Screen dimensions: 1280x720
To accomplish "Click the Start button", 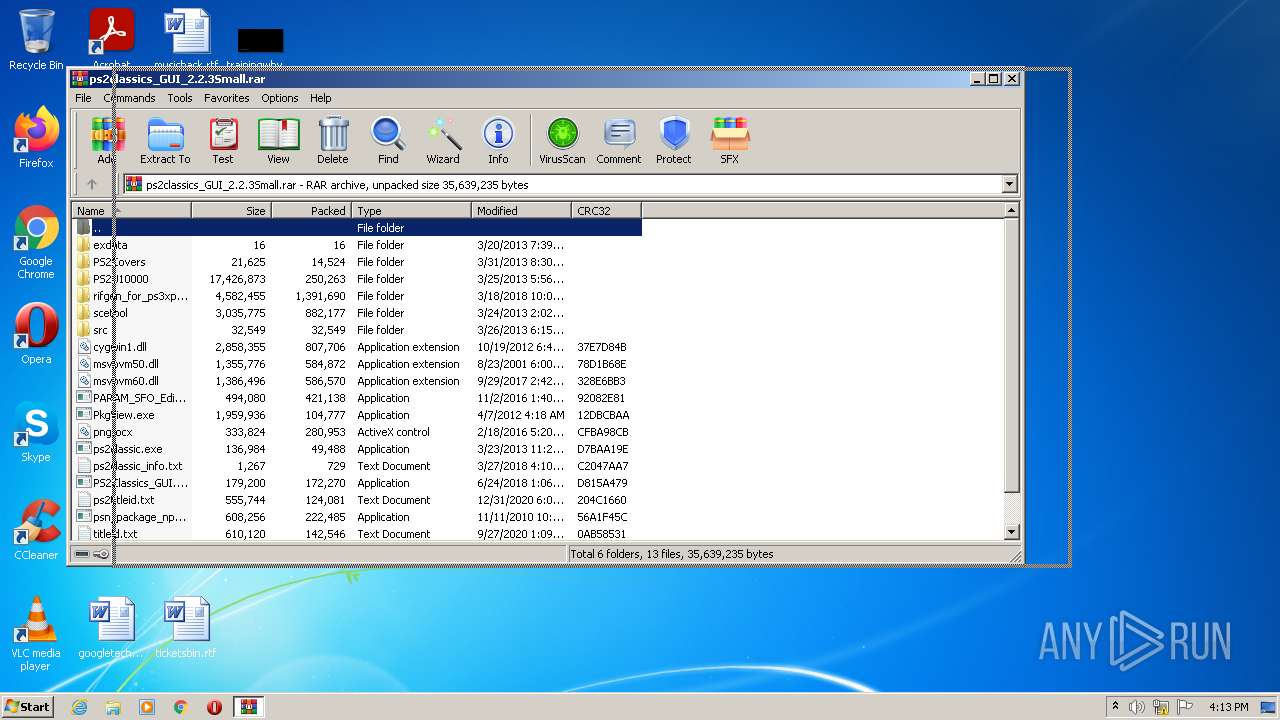I will pos(28,706).
